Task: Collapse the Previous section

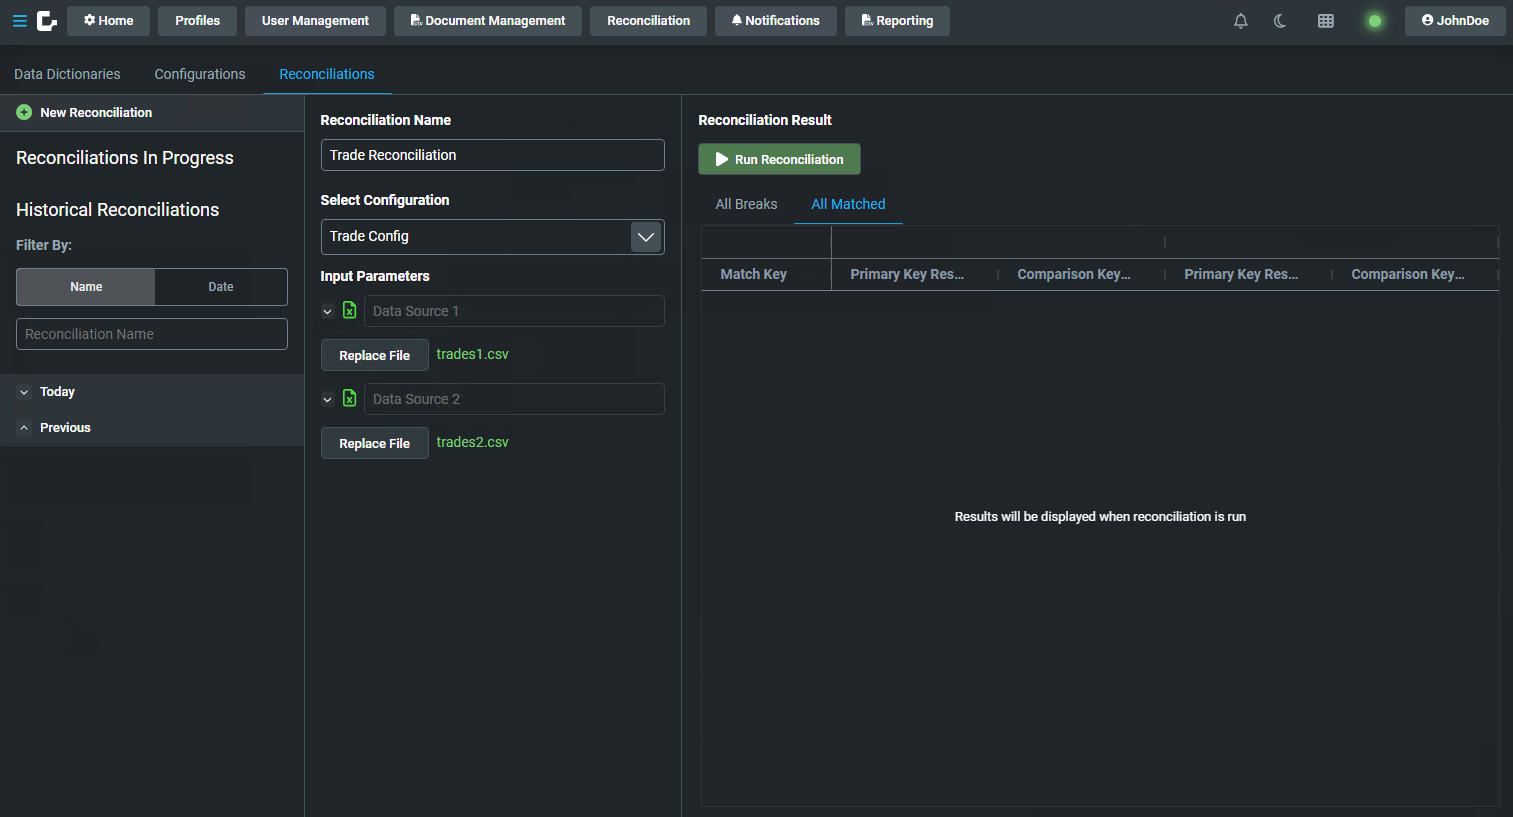Action: [24, 428]
